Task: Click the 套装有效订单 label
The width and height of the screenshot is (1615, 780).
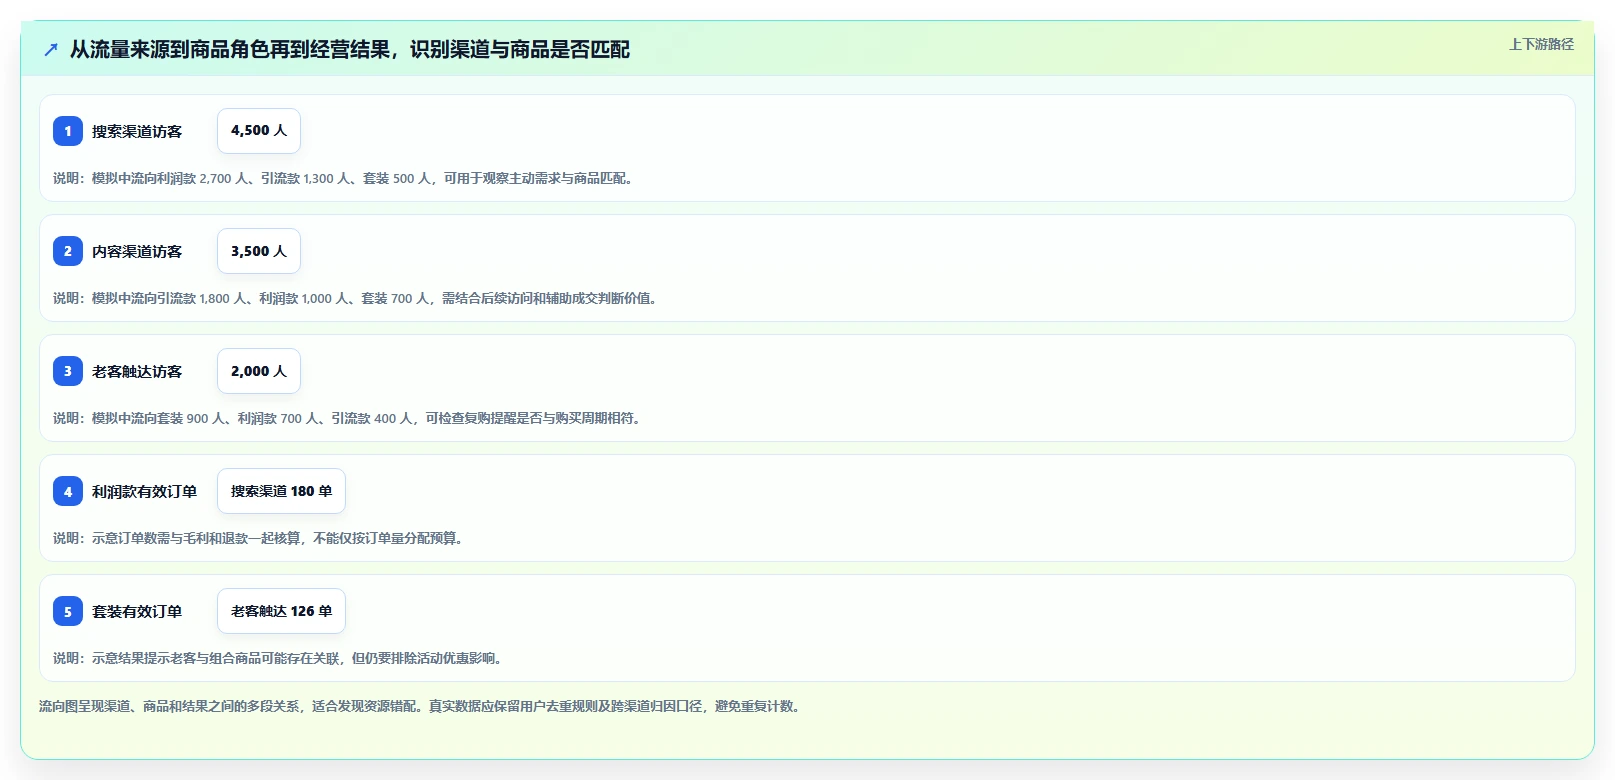Action: (137, 611)
